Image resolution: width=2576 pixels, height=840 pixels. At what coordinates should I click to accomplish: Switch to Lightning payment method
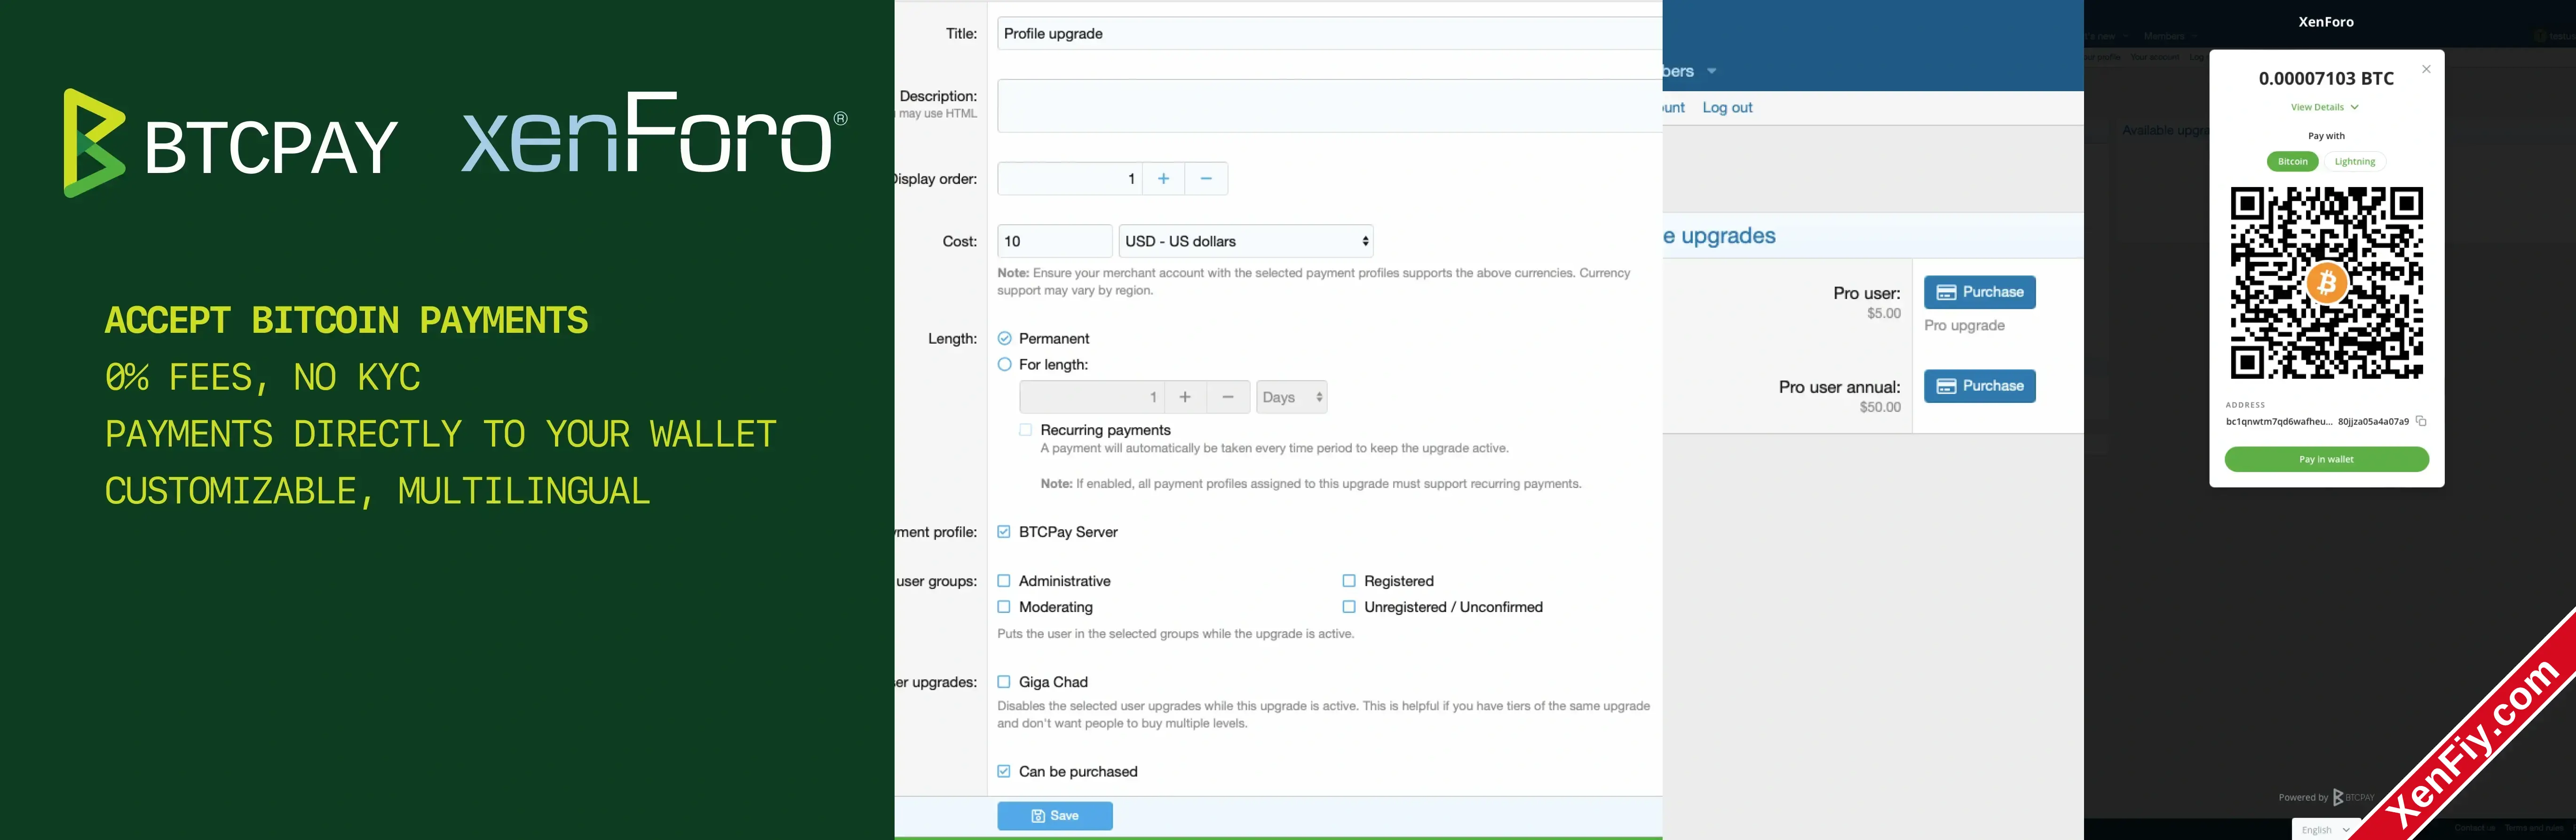pyautogui.click(x=2354, y=161)
